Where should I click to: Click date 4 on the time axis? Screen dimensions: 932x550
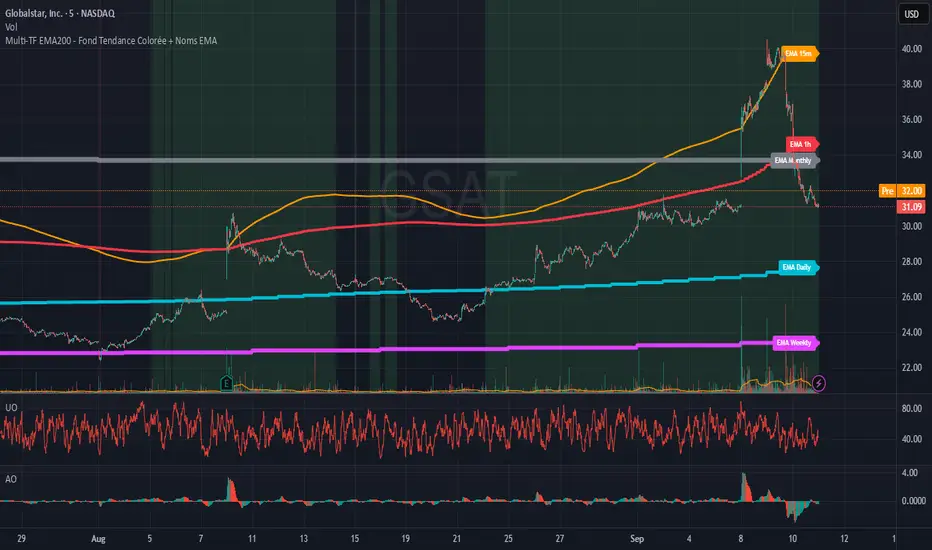[x=689, y=539]
